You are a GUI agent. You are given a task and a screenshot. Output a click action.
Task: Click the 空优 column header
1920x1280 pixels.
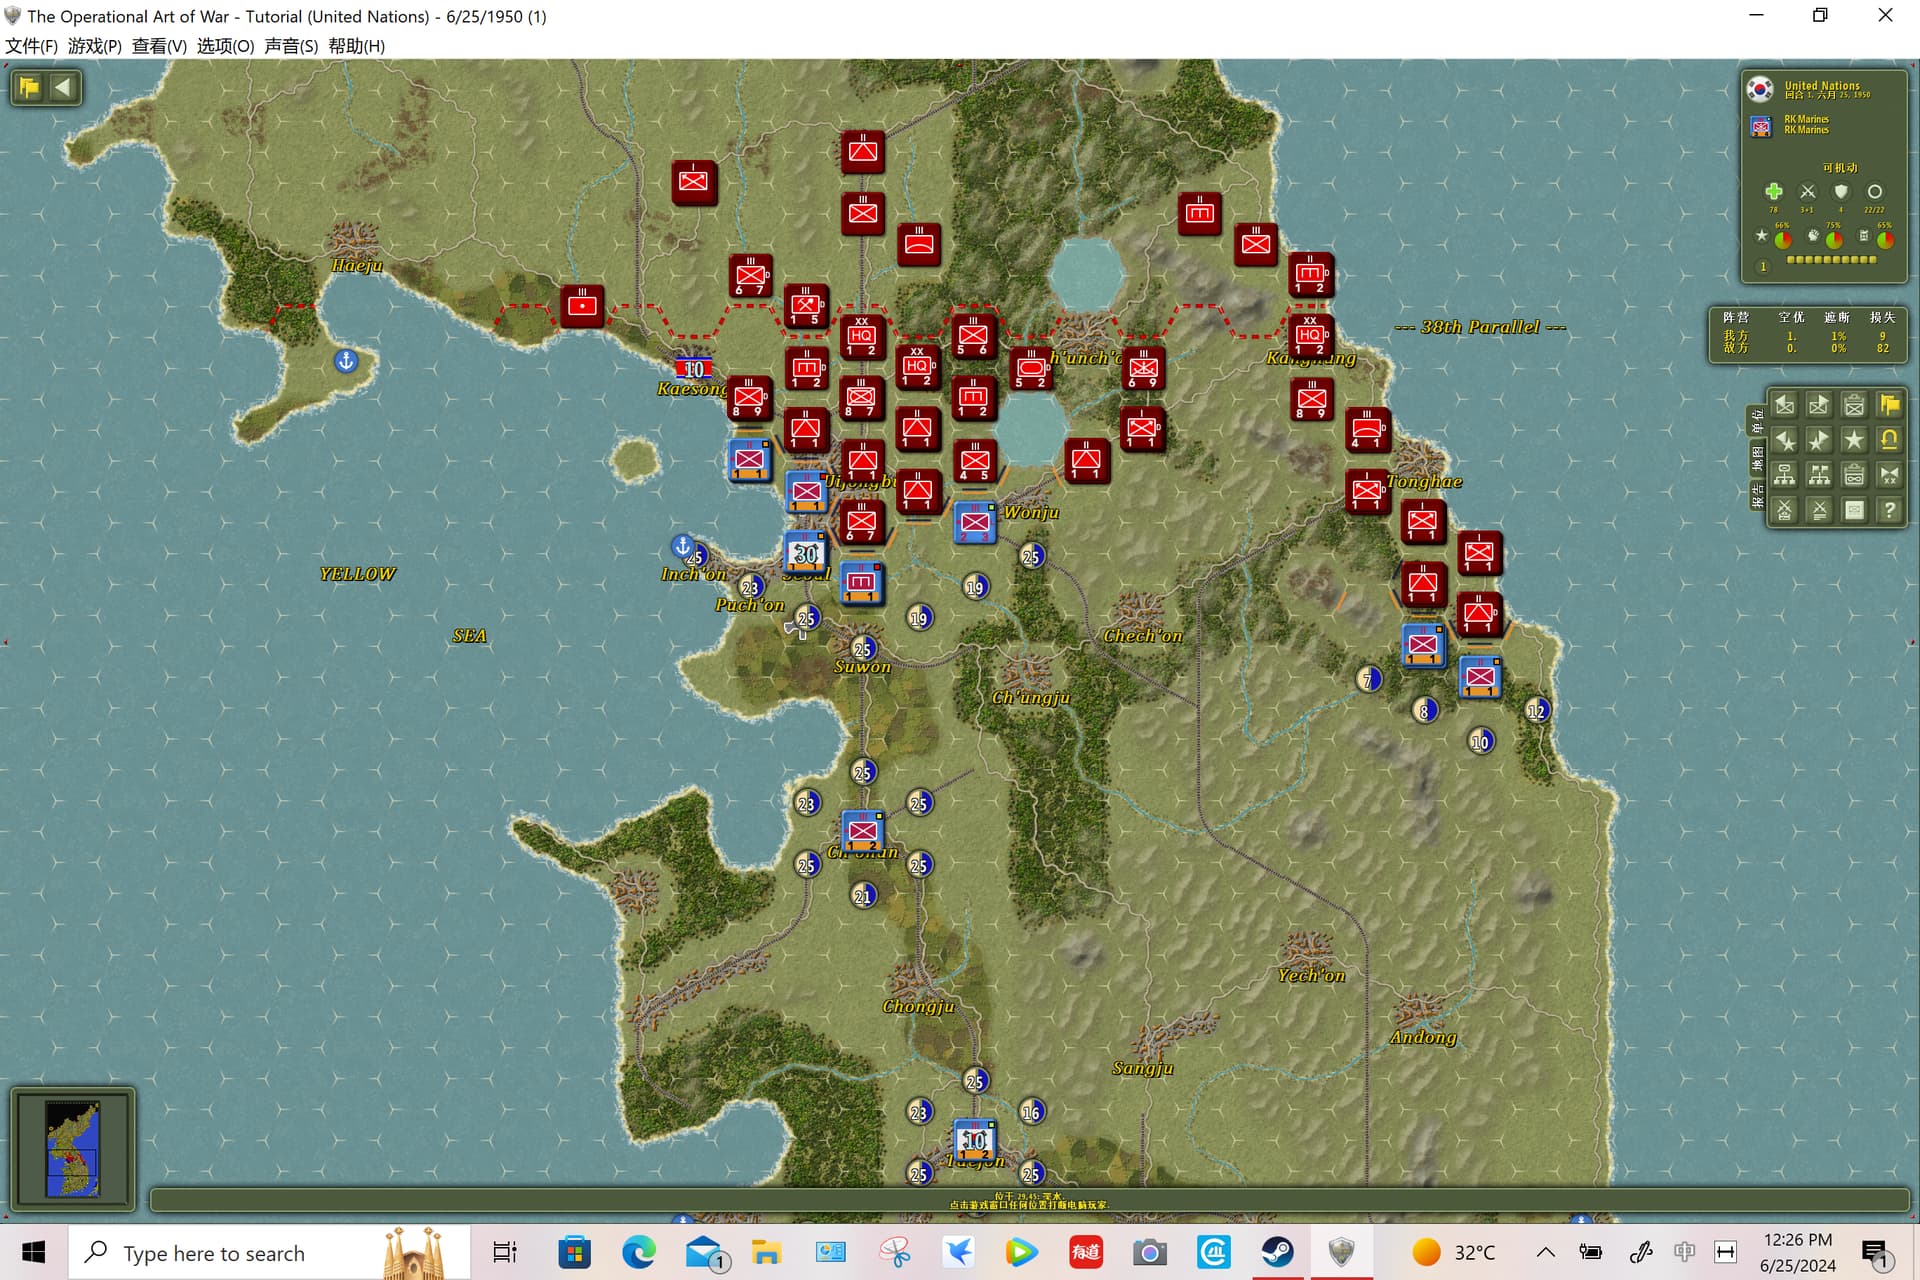tap(1791, 317)
